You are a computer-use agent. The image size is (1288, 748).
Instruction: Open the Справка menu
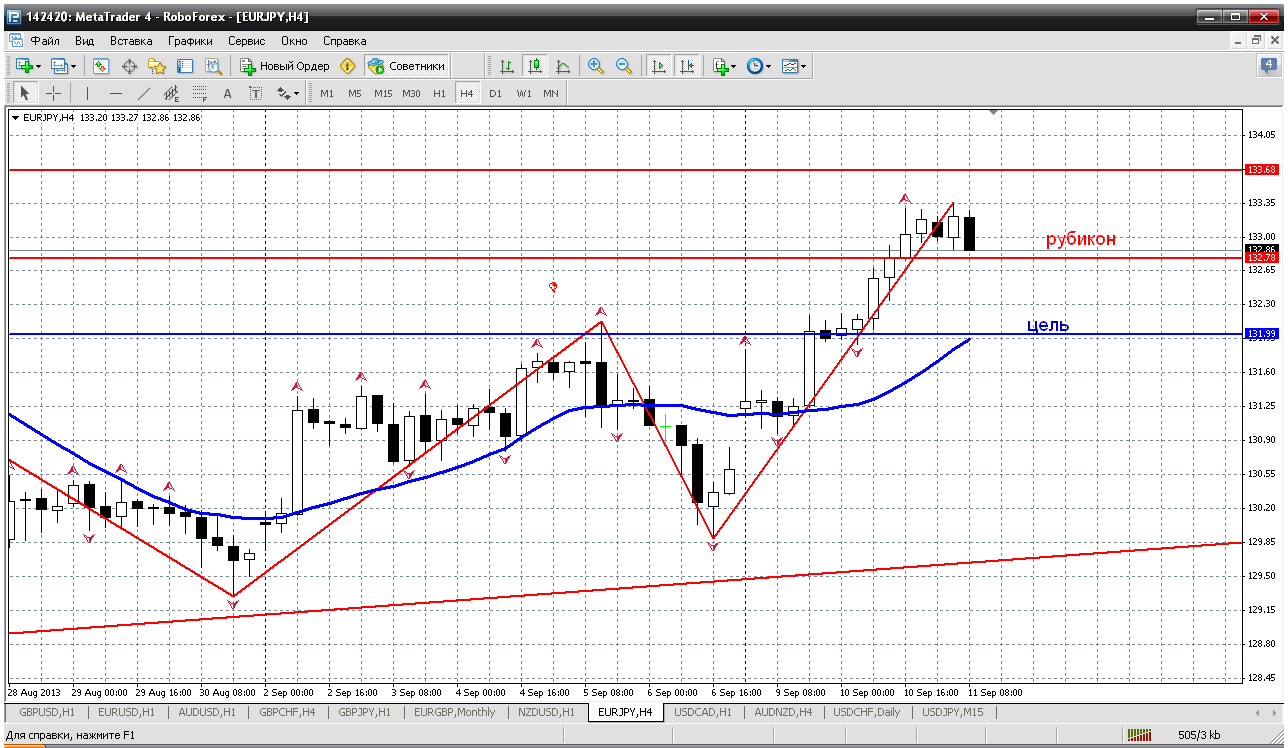(345, 41)
